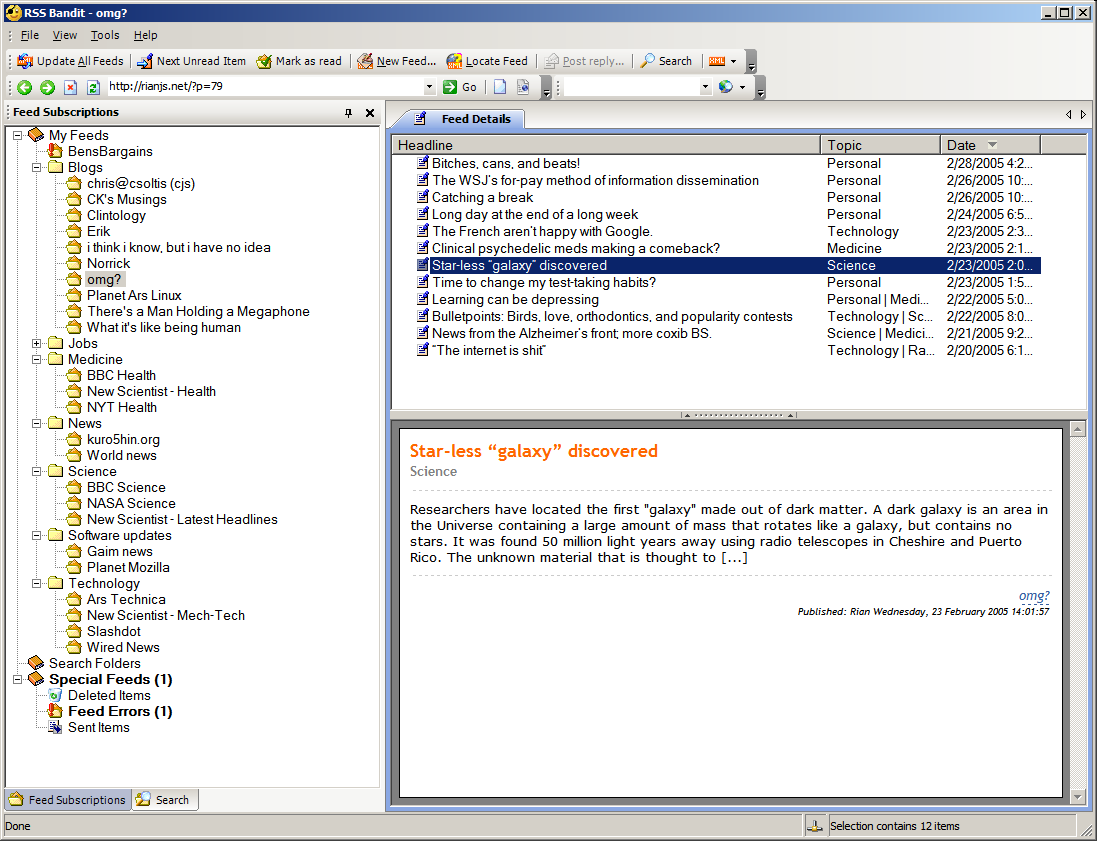Click the Deleted Items recycle icon
The height and width of the screenshot is (841, 1097).
[x=55, y=695]
